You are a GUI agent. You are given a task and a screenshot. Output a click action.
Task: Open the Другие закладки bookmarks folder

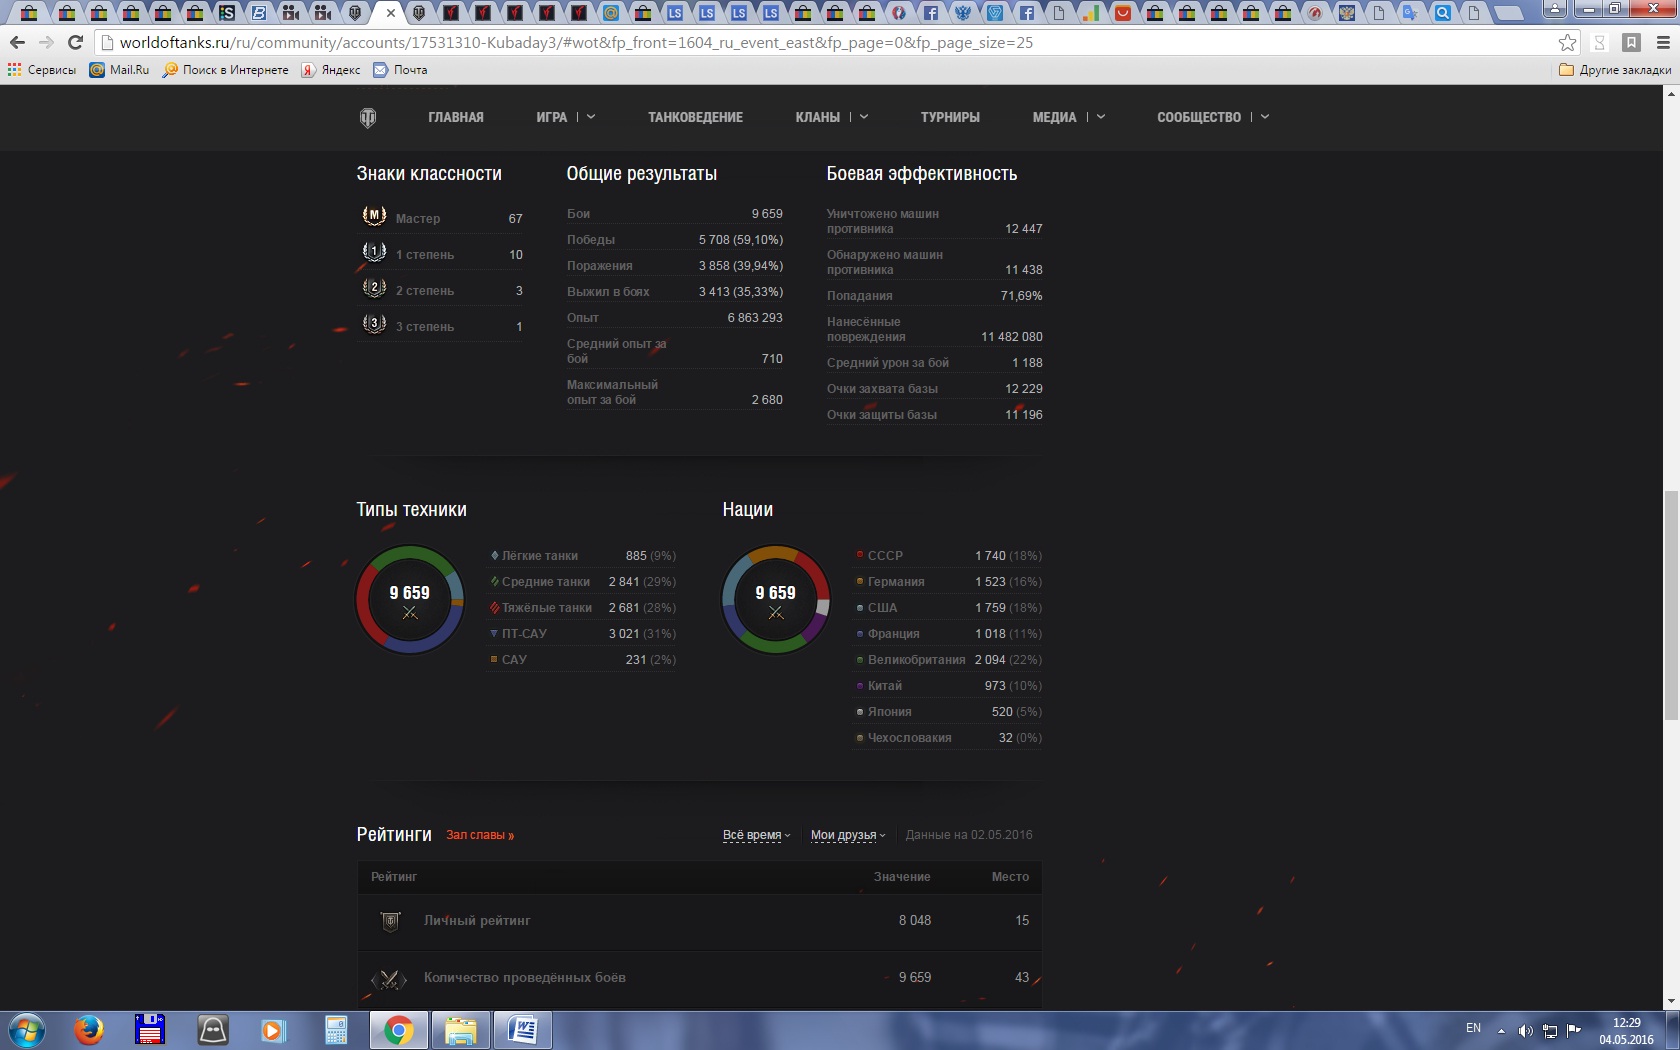tap(1615, 70)
